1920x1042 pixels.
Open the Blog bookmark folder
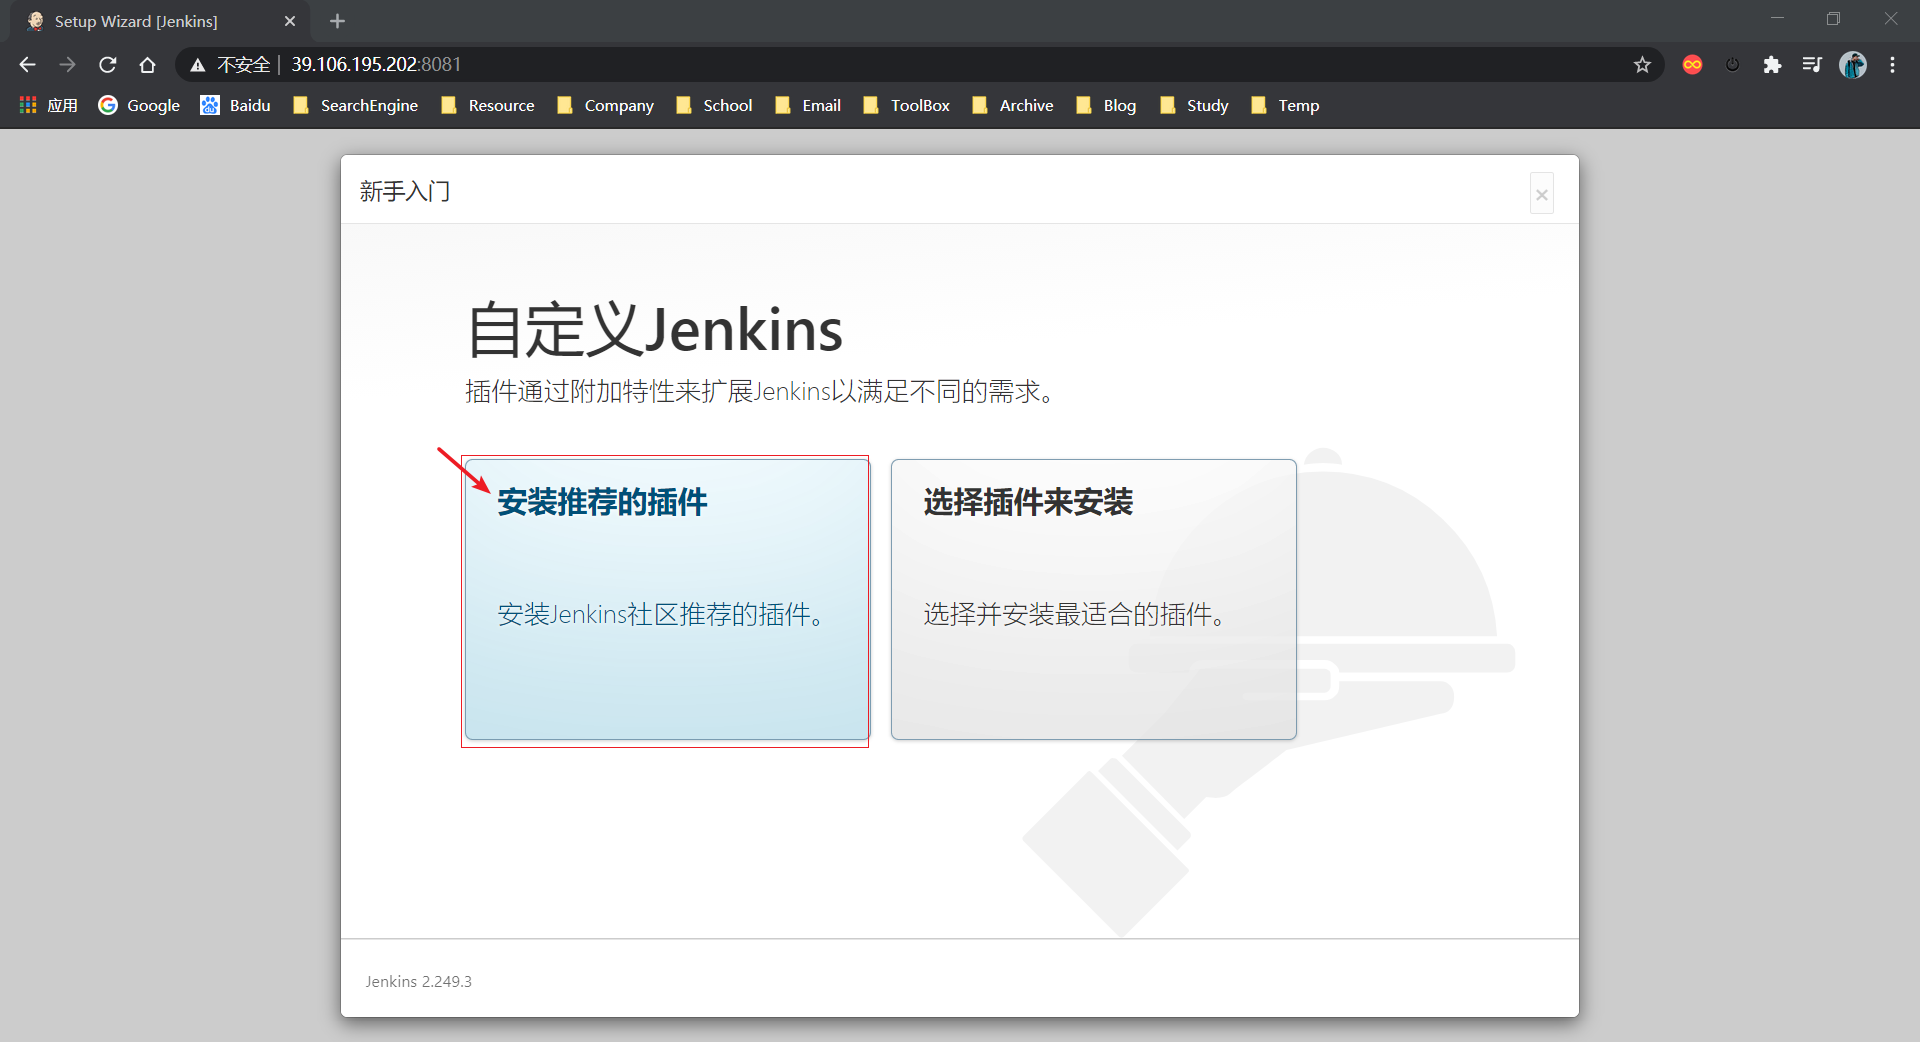coord(1107,105)
